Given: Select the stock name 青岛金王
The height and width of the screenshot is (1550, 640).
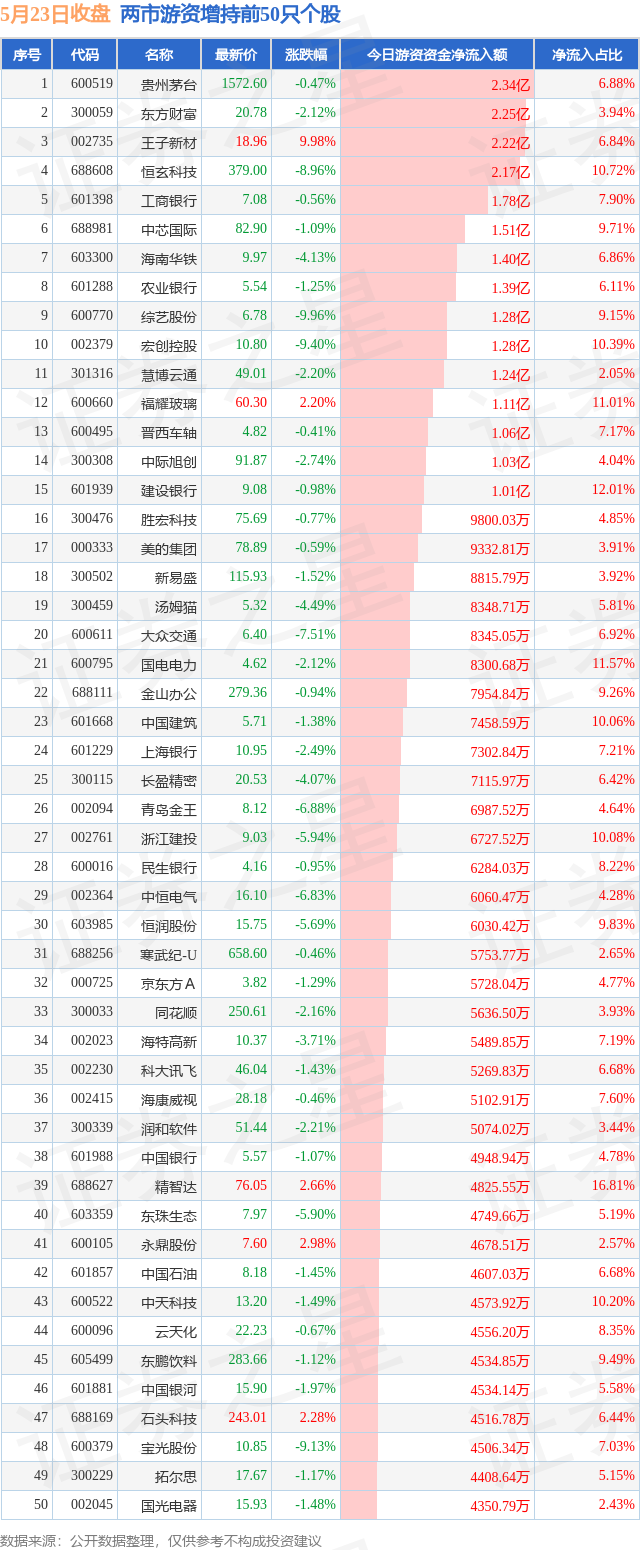Looking at the screenshot, I should [x=169, y=809].
